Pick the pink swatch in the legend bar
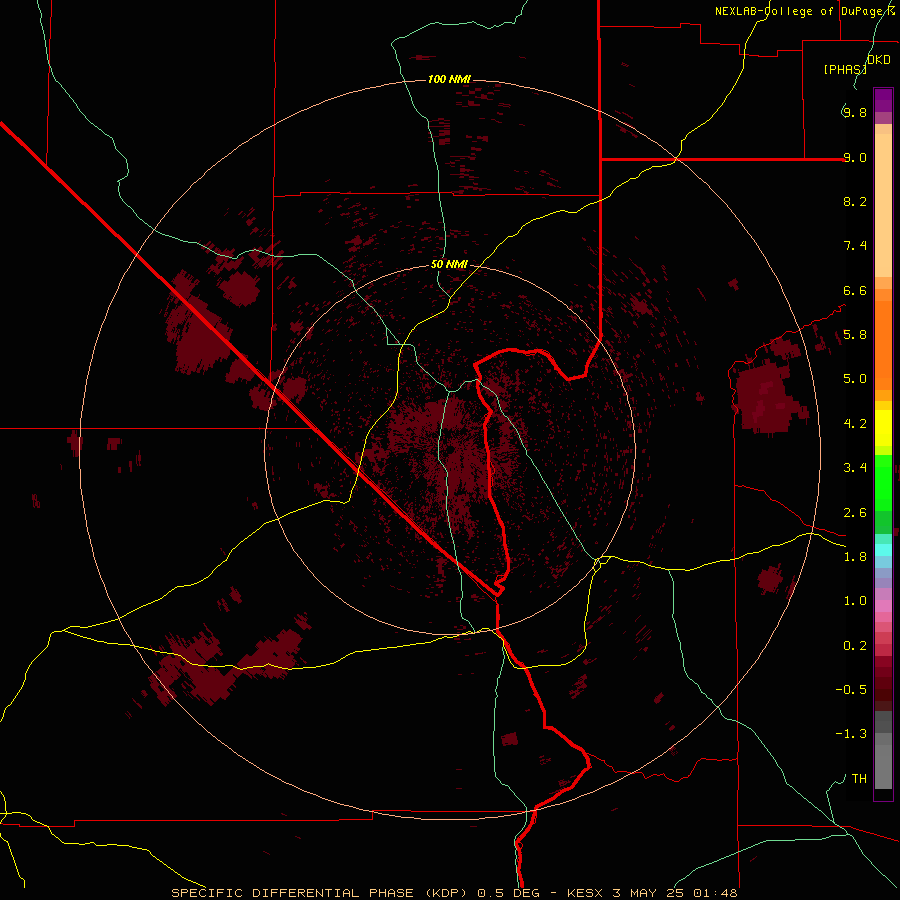The width and height of the screenshot is (900, 900). point(883,606)
